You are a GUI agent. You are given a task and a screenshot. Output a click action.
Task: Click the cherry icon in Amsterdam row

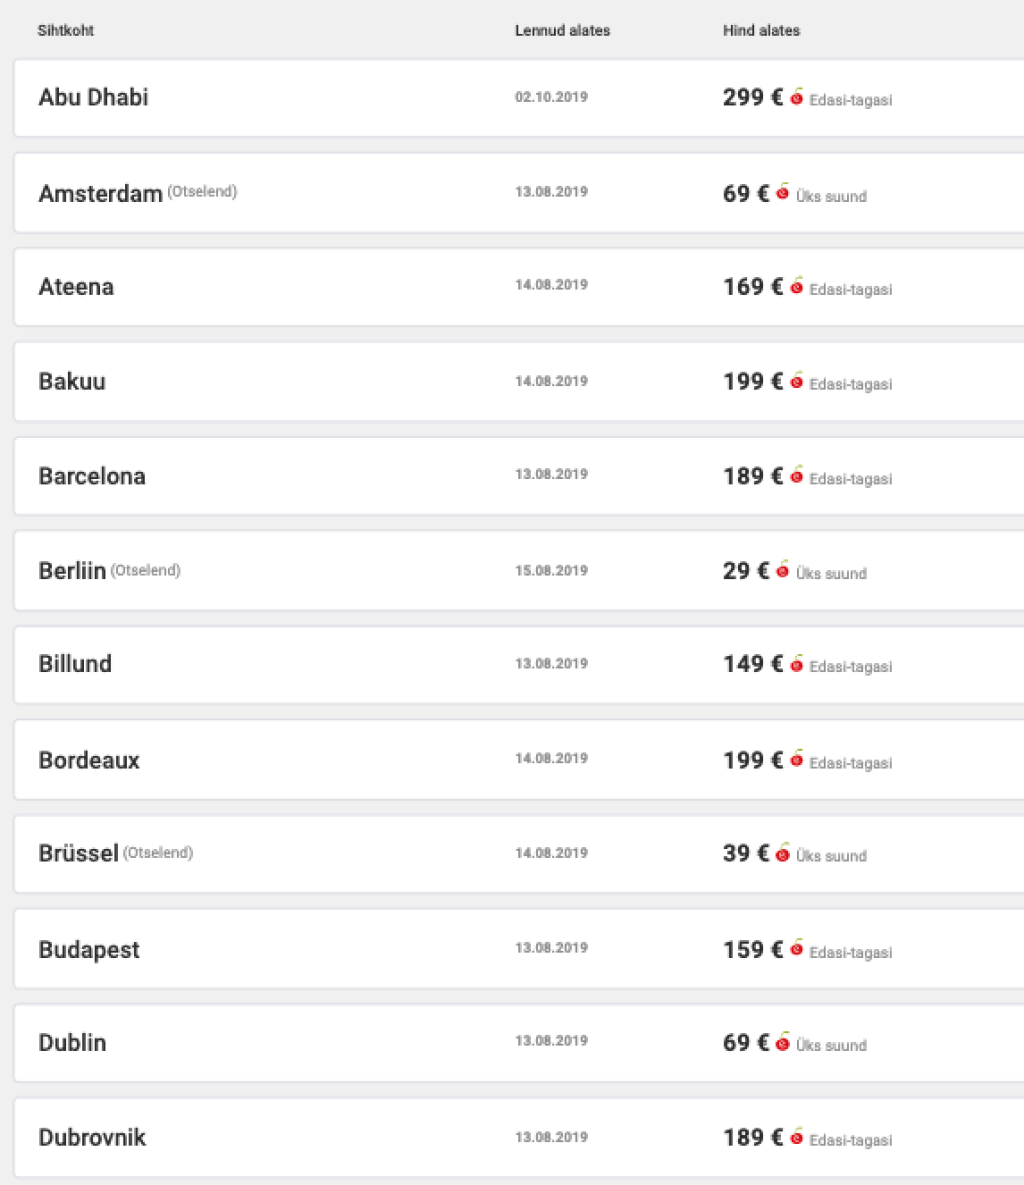coord(783,192)
